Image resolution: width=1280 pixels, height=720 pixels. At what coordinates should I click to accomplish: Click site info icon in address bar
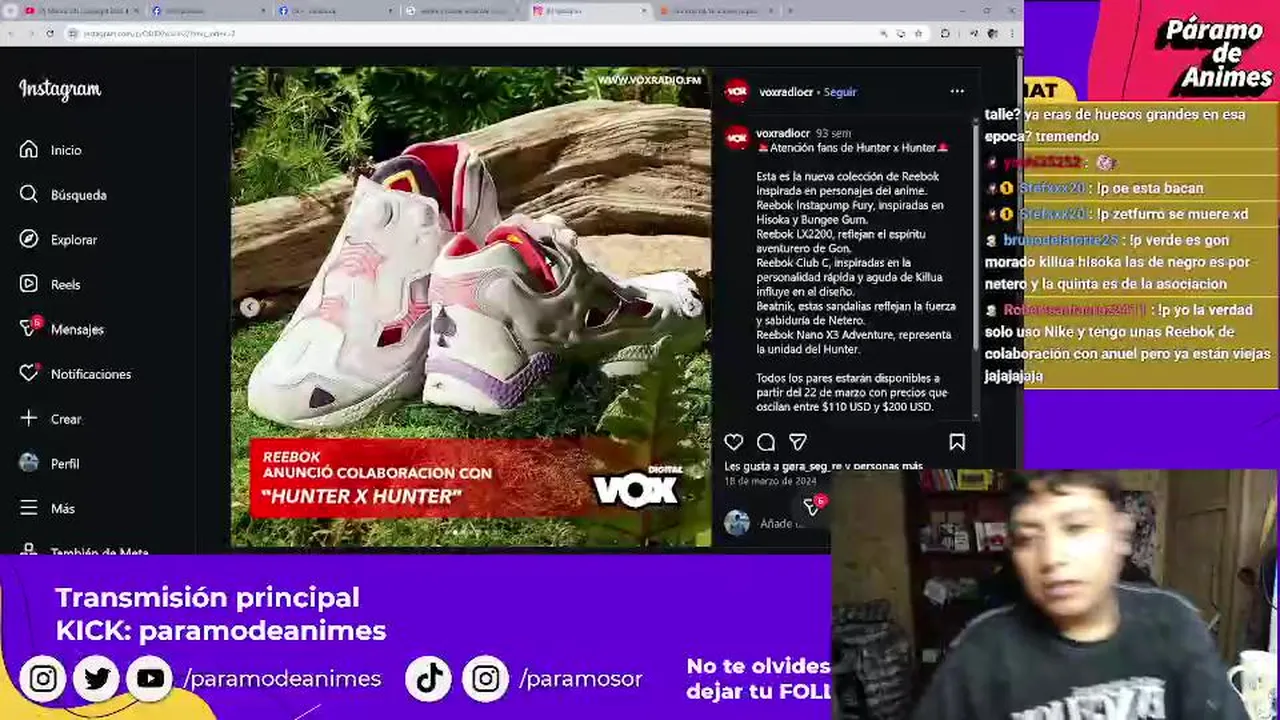[x=73, y=33]
